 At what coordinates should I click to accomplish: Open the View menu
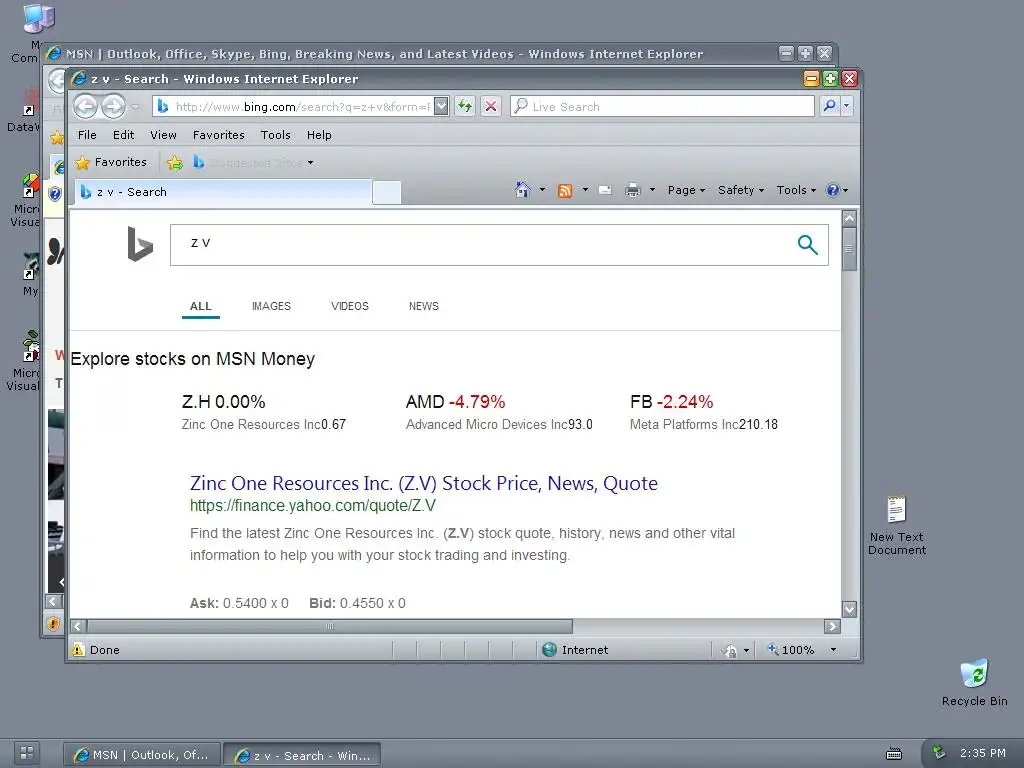click(163, 135)
